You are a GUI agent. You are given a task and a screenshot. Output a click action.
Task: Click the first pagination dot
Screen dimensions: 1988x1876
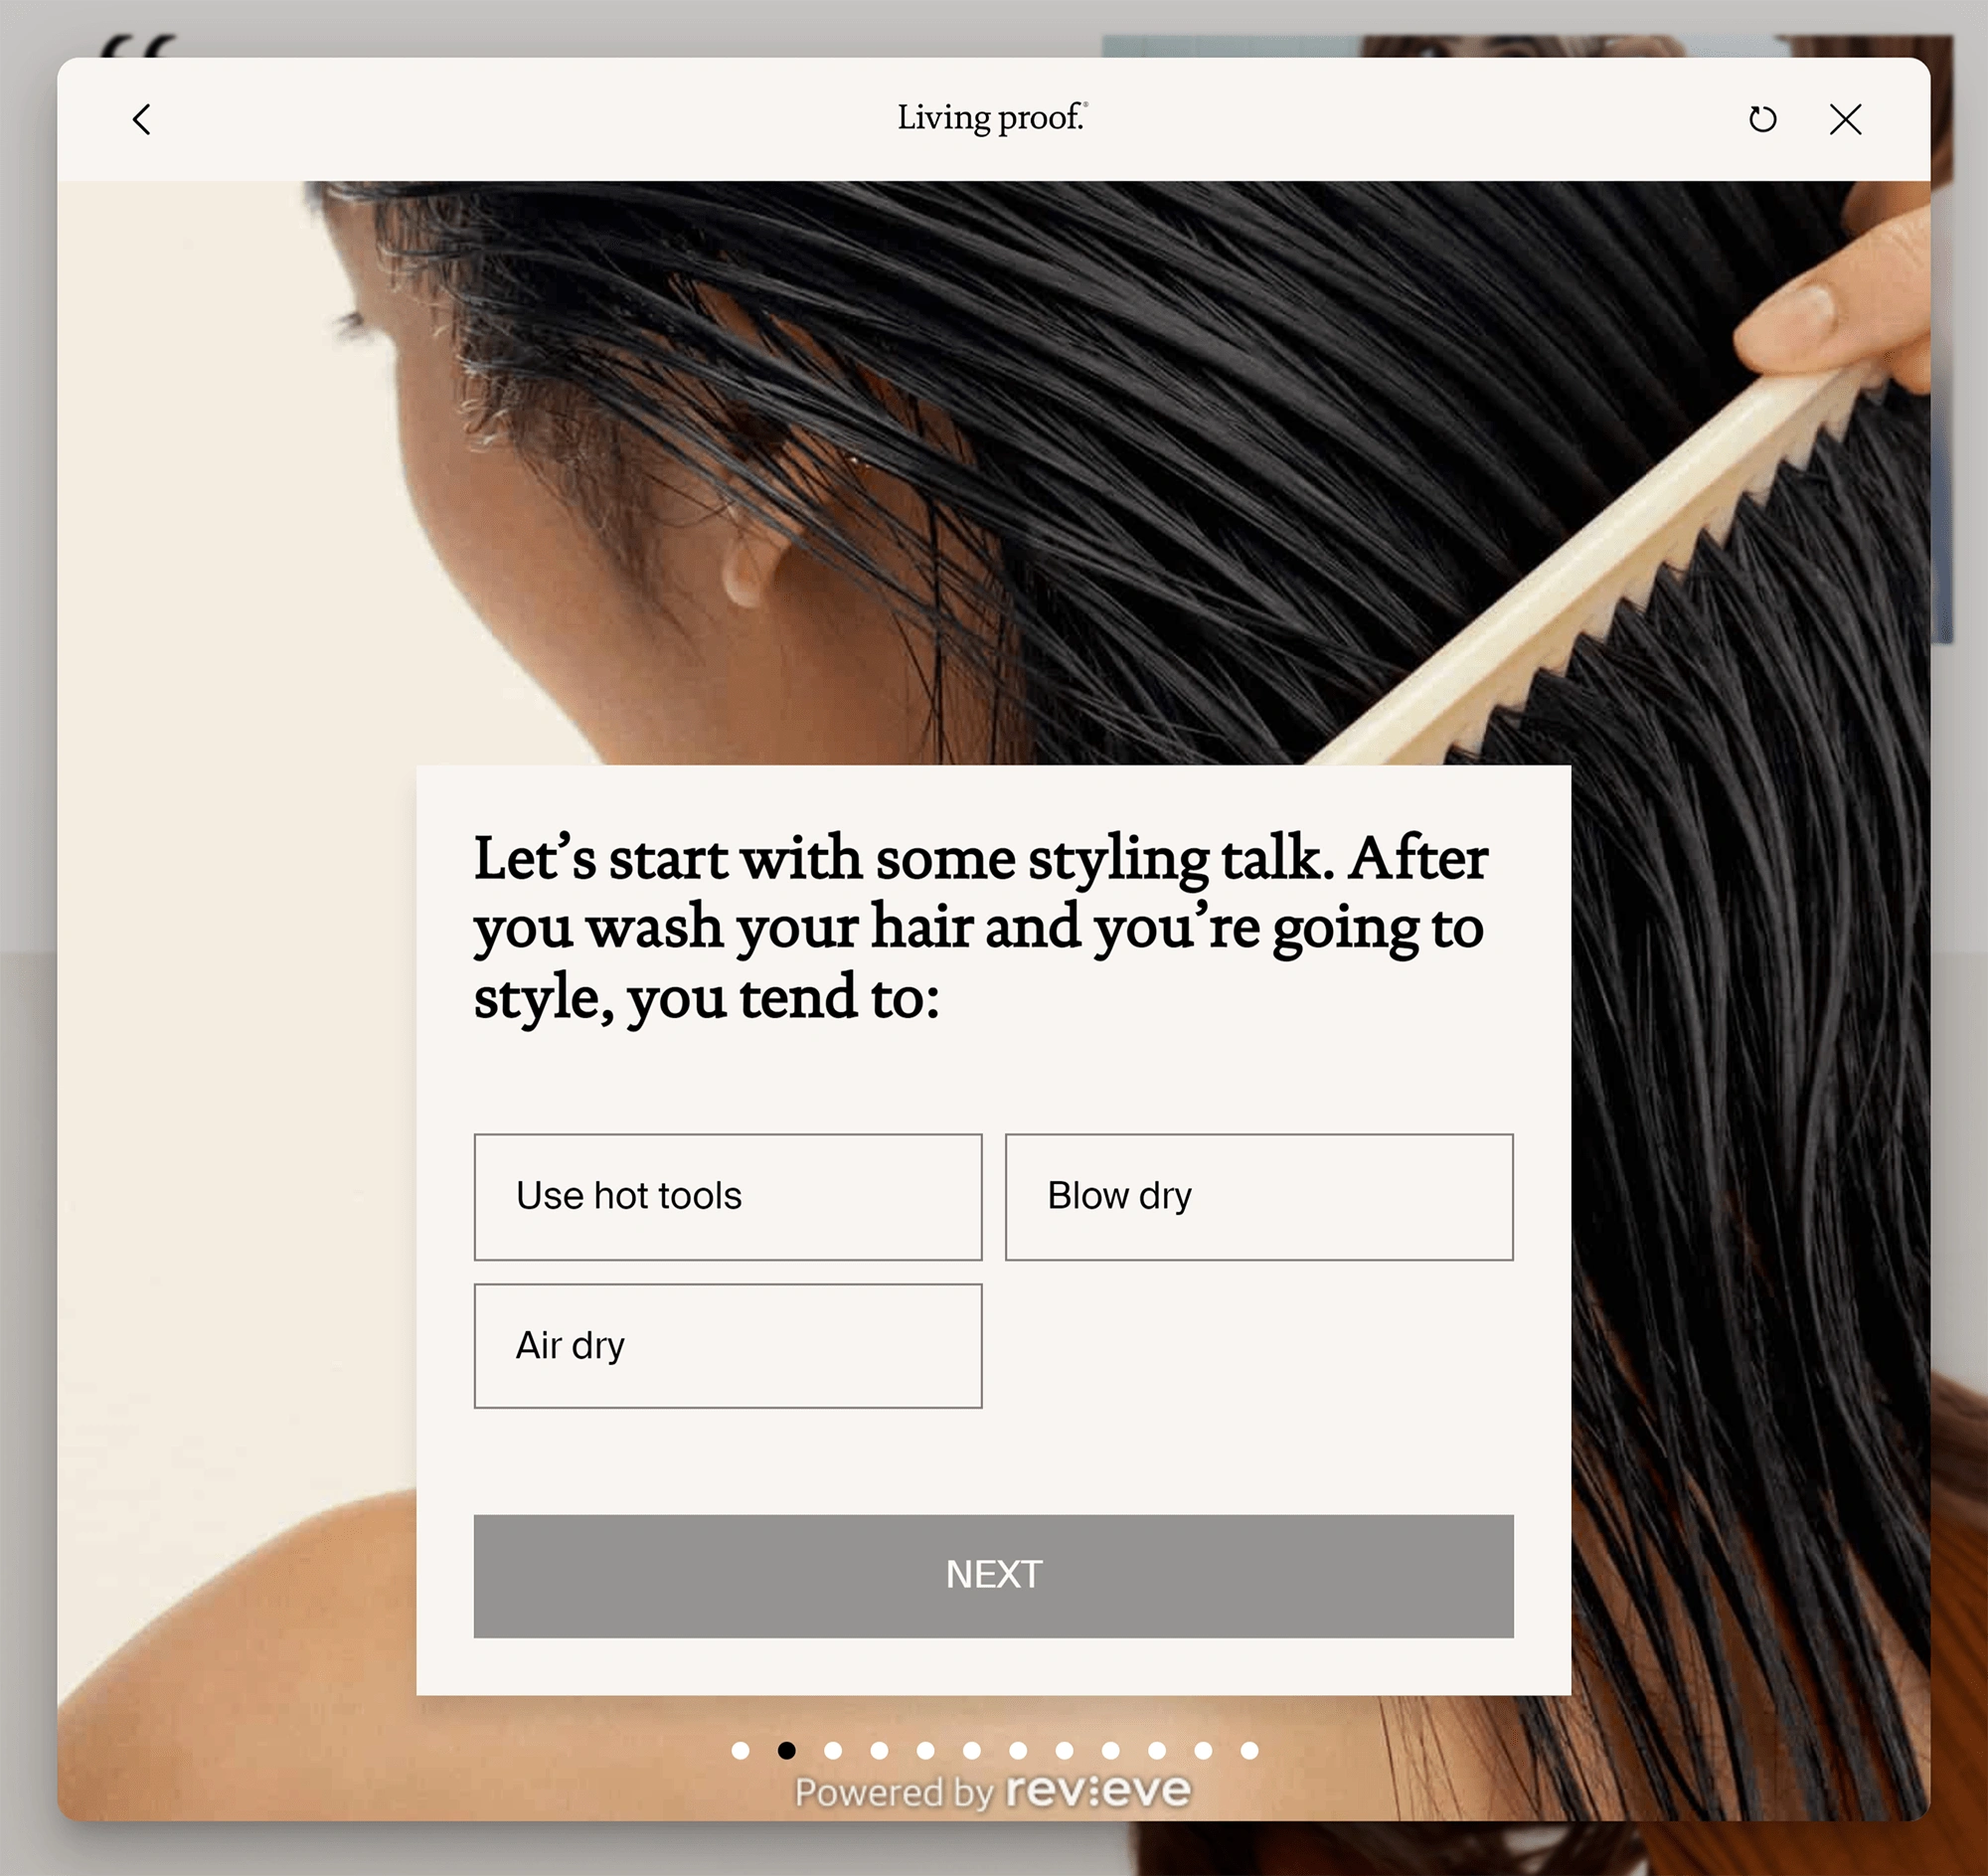(x=739, y=1749)
